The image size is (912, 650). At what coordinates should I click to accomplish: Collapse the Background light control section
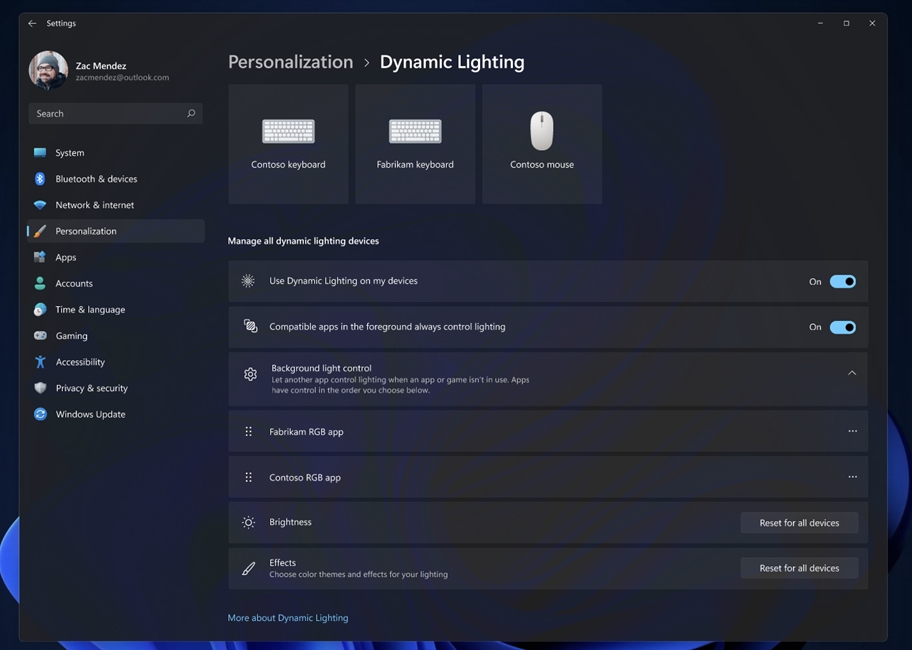coord(853,375)
